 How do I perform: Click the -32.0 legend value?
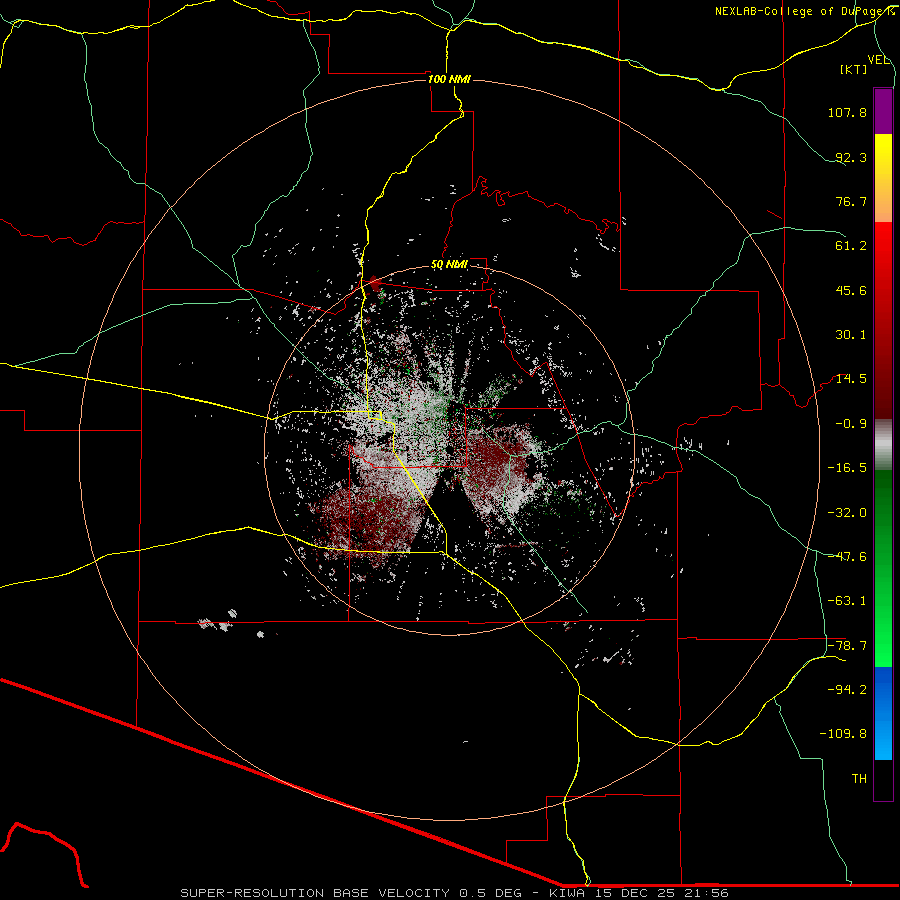coord(847,512)
